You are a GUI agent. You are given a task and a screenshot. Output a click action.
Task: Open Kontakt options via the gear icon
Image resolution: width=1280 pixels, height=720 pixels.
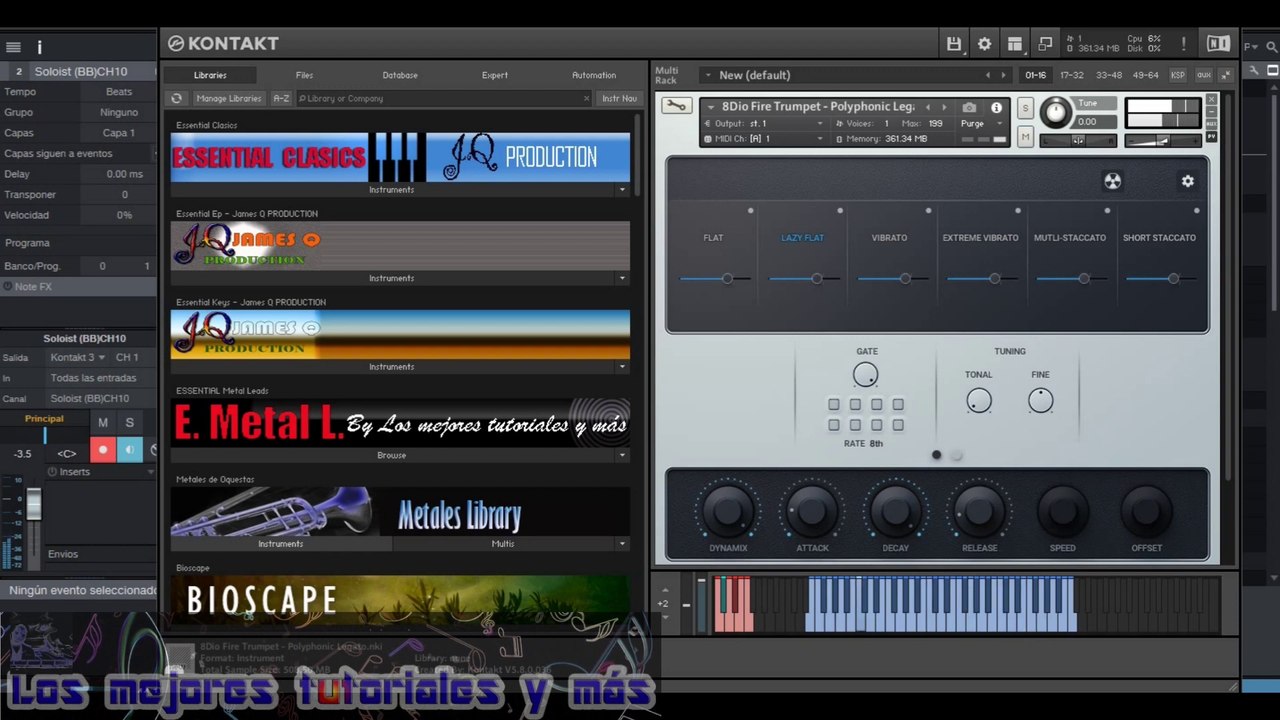pos(984,44)
